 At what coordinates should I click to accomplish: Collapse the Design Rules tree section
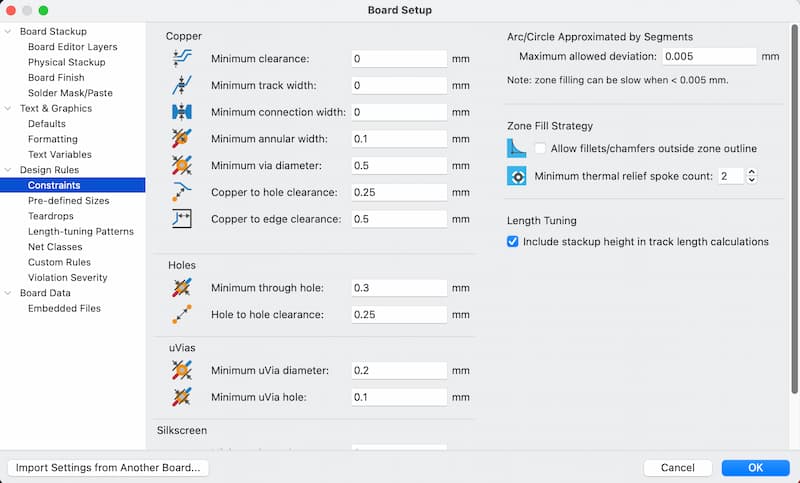11,170
